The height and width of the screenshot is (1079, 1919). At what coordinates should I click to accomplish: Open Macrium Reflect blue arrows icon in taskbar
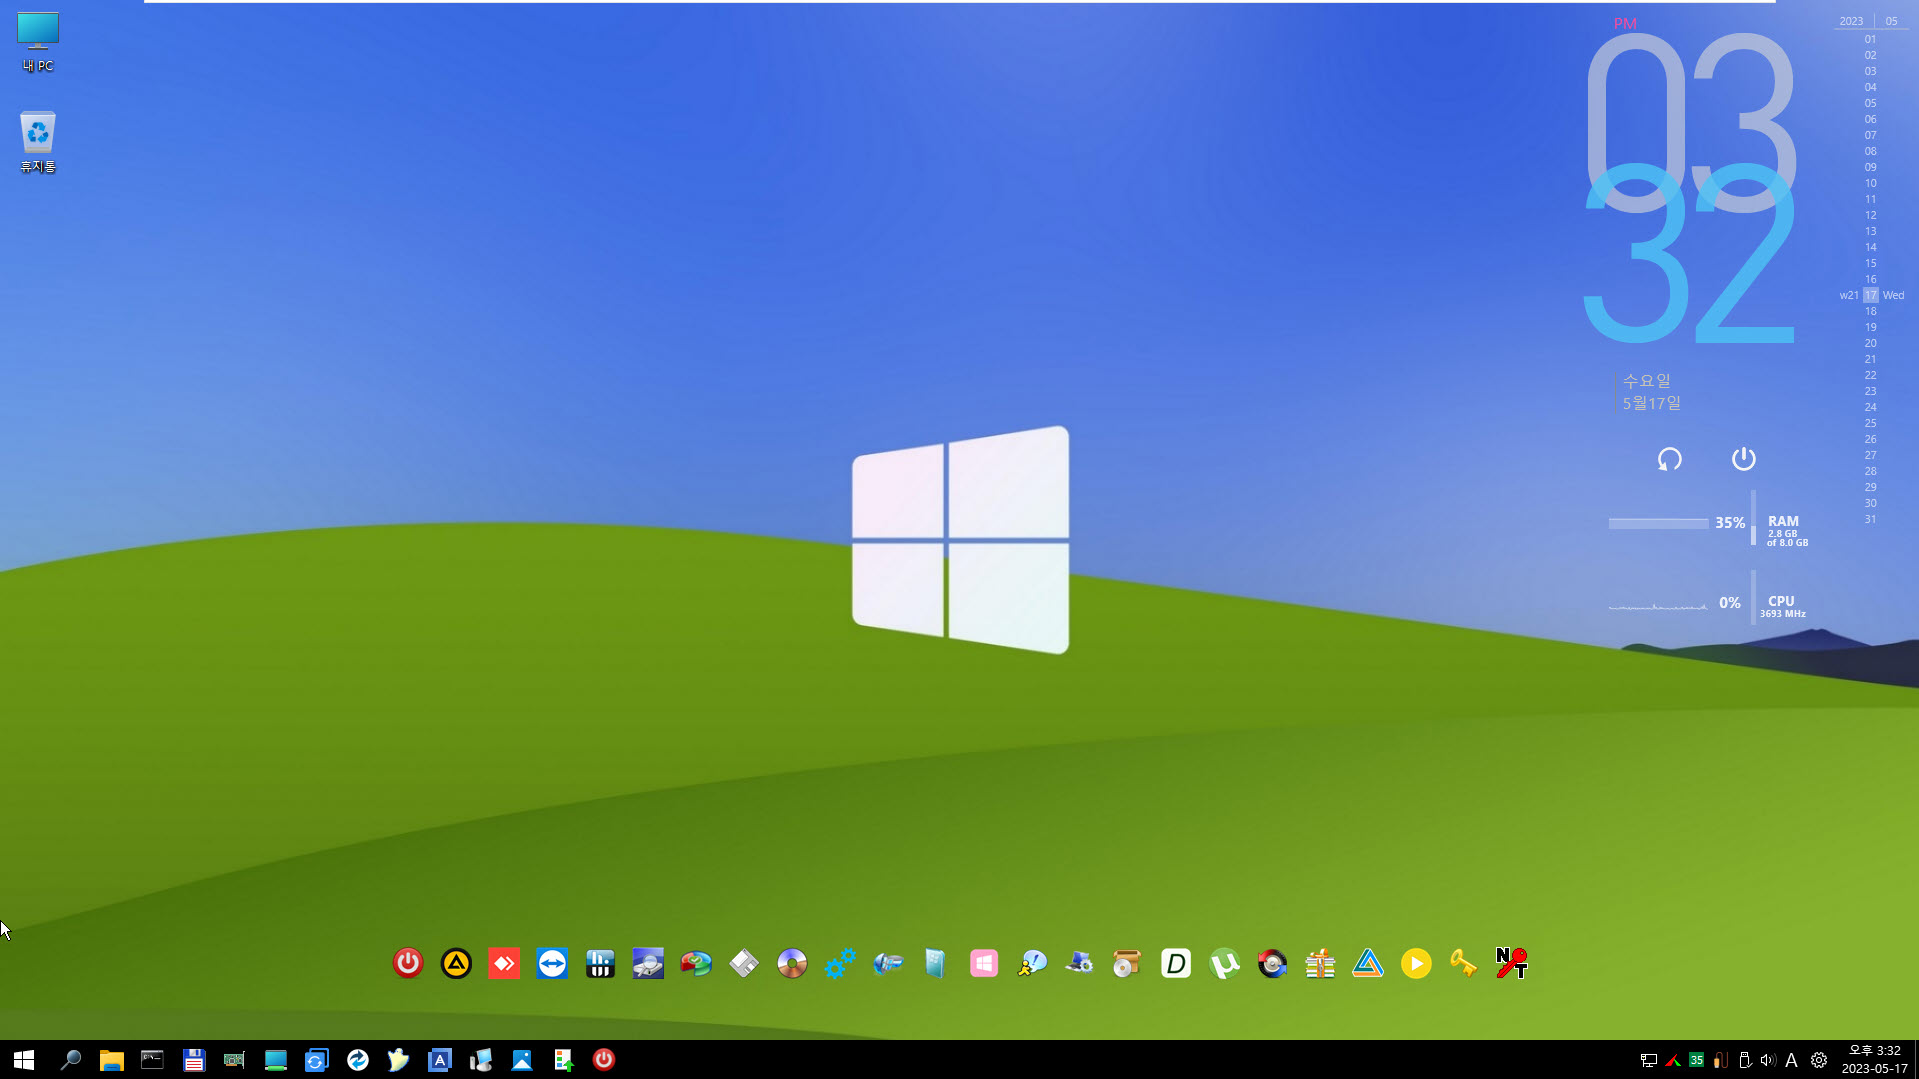[357, 1060]
